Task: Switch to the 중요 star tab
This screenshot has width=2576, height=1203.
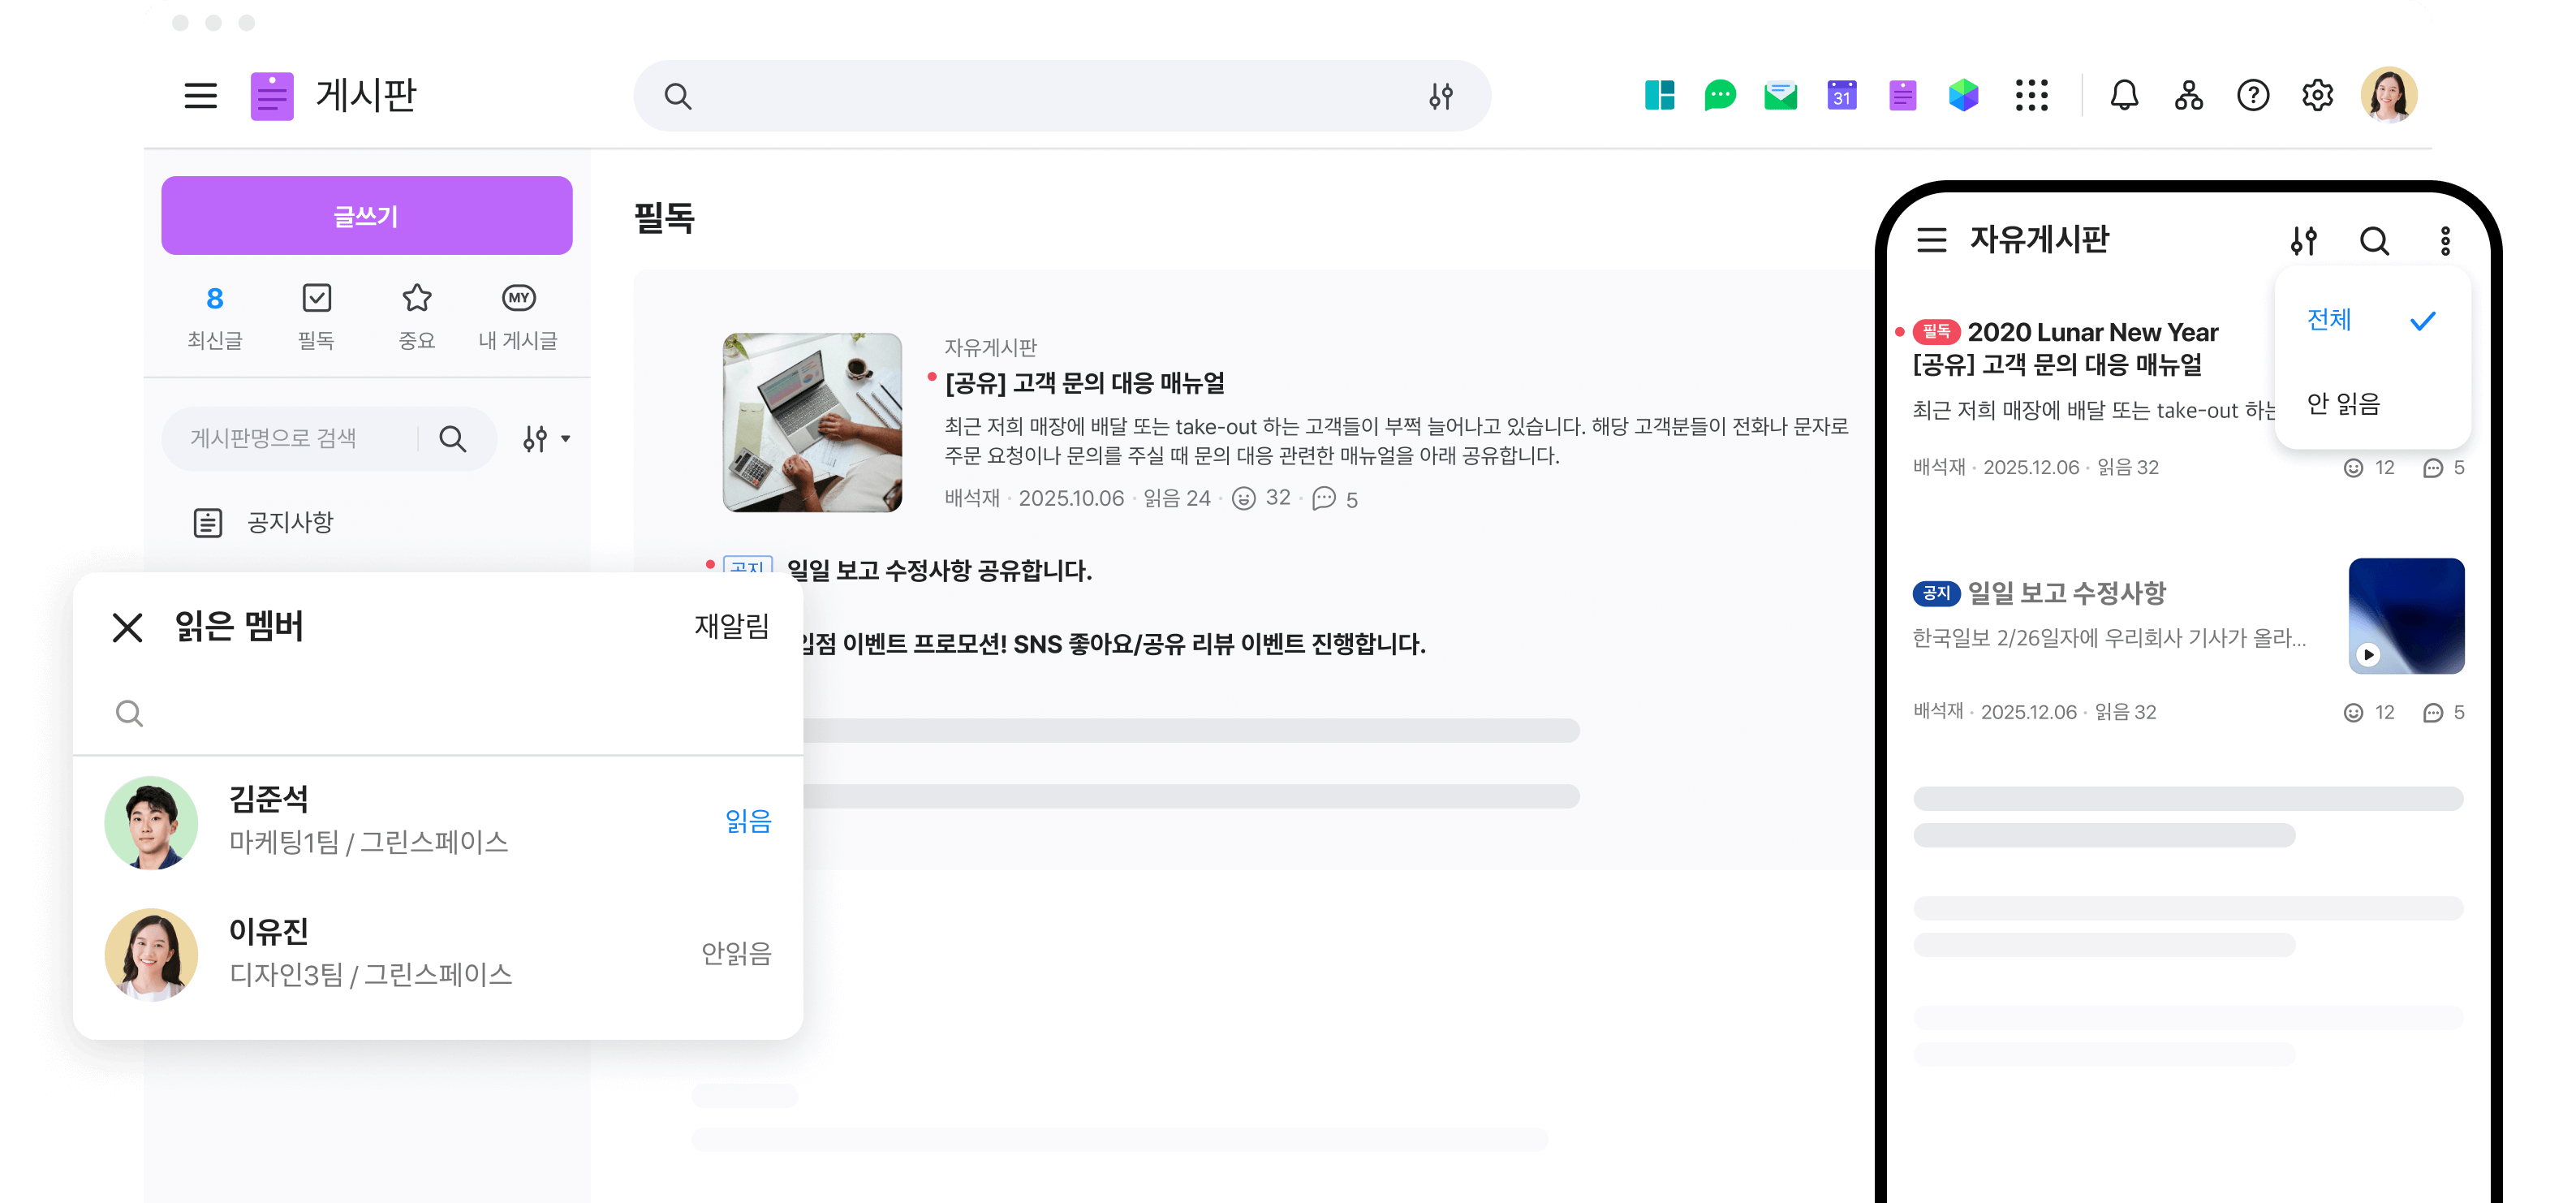Action: click(x=416, y=316)
